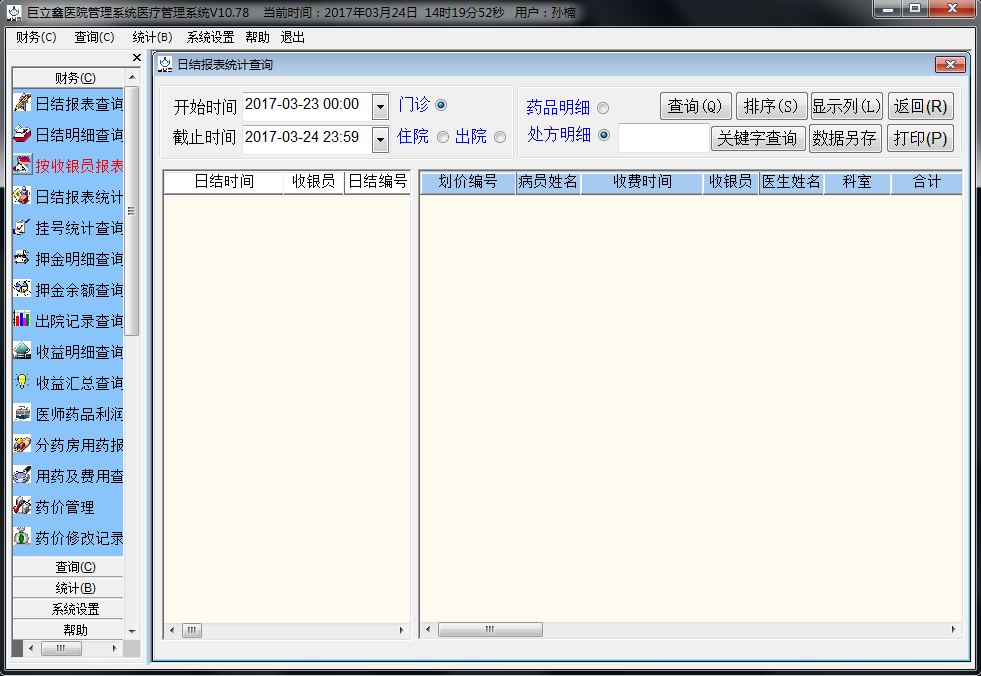This screenshot has height=676, width=981.
Task: Expand the 截止时间 date dropdown
Action: pos(380,139)
